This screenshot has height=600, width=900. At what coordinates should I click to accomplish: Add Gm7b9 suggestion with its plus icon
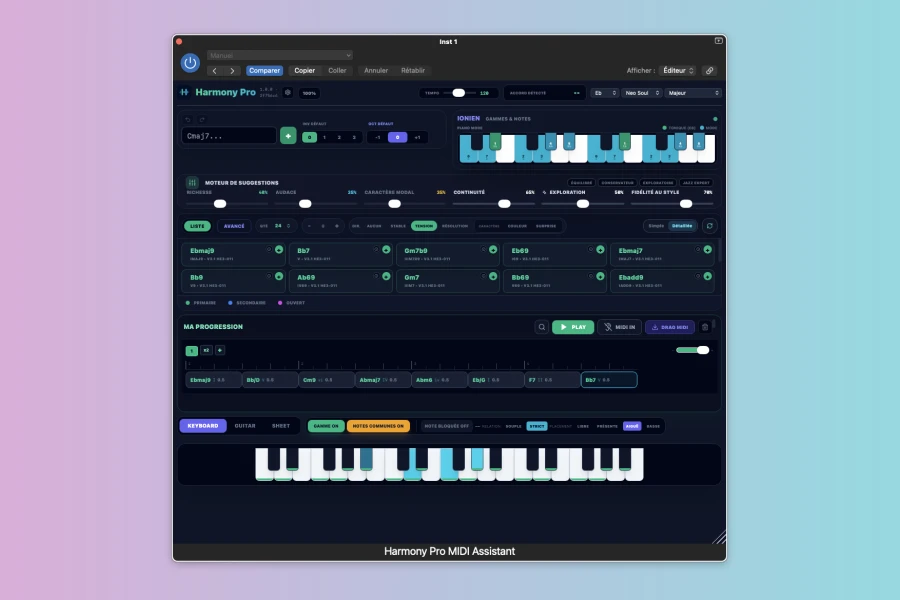pos(493,250)
